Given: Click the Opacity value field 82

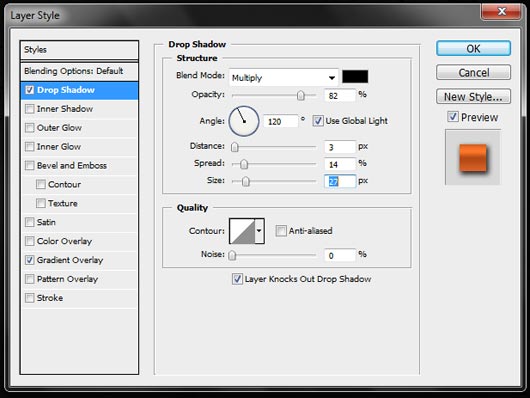Looking at the screenshot, I should click(x=340, y=96).
